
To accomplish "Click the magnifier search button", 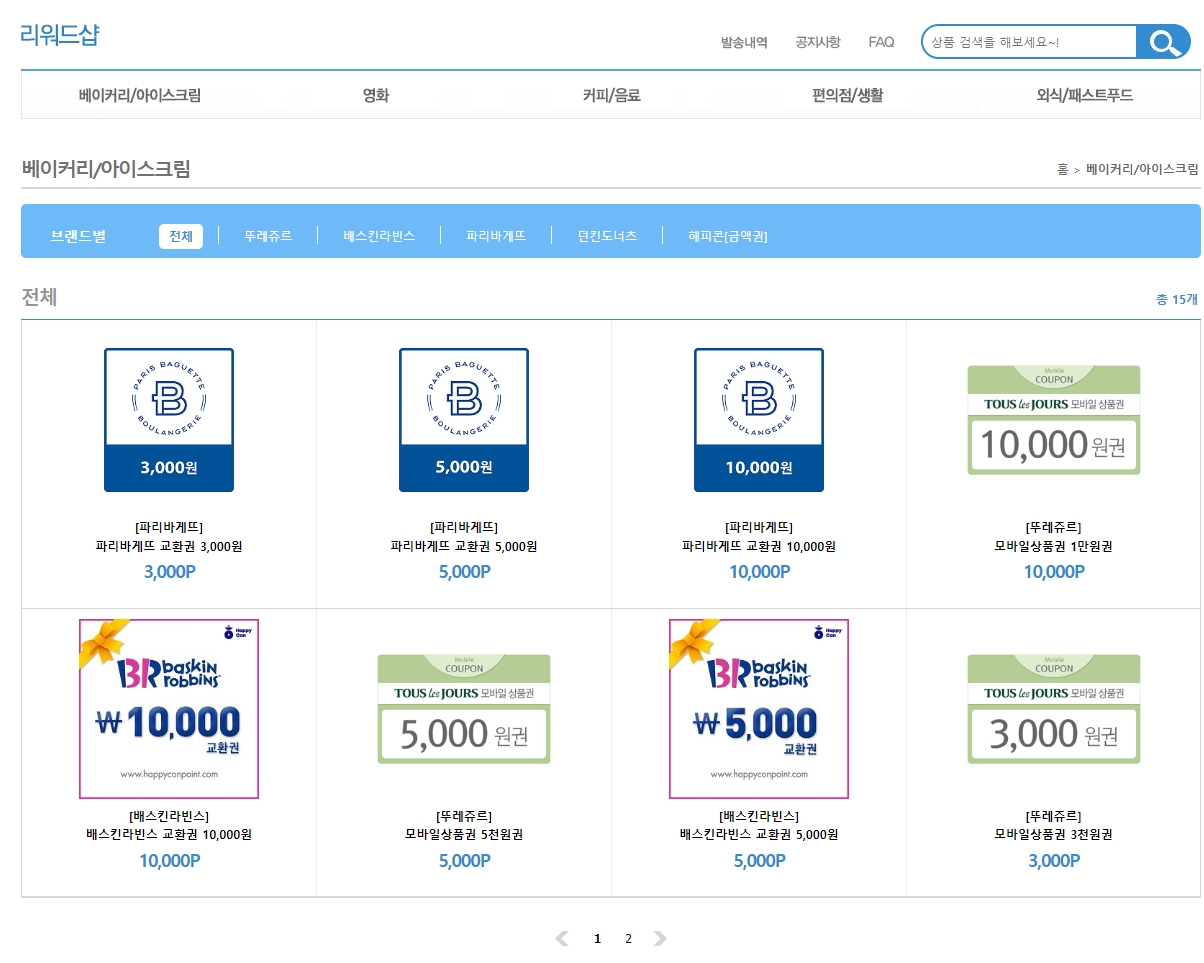I will click(x=1163, y=42).
